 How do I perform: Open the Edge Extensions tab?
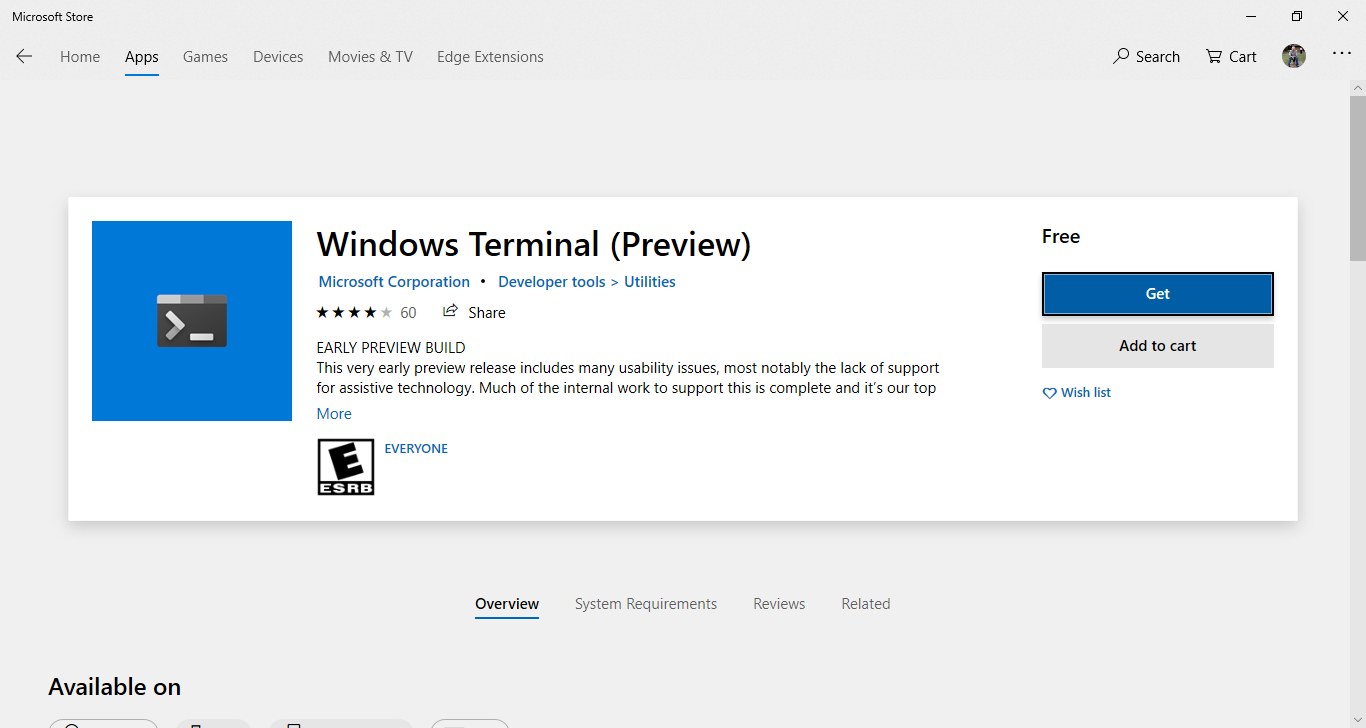(x=490, y=57)
